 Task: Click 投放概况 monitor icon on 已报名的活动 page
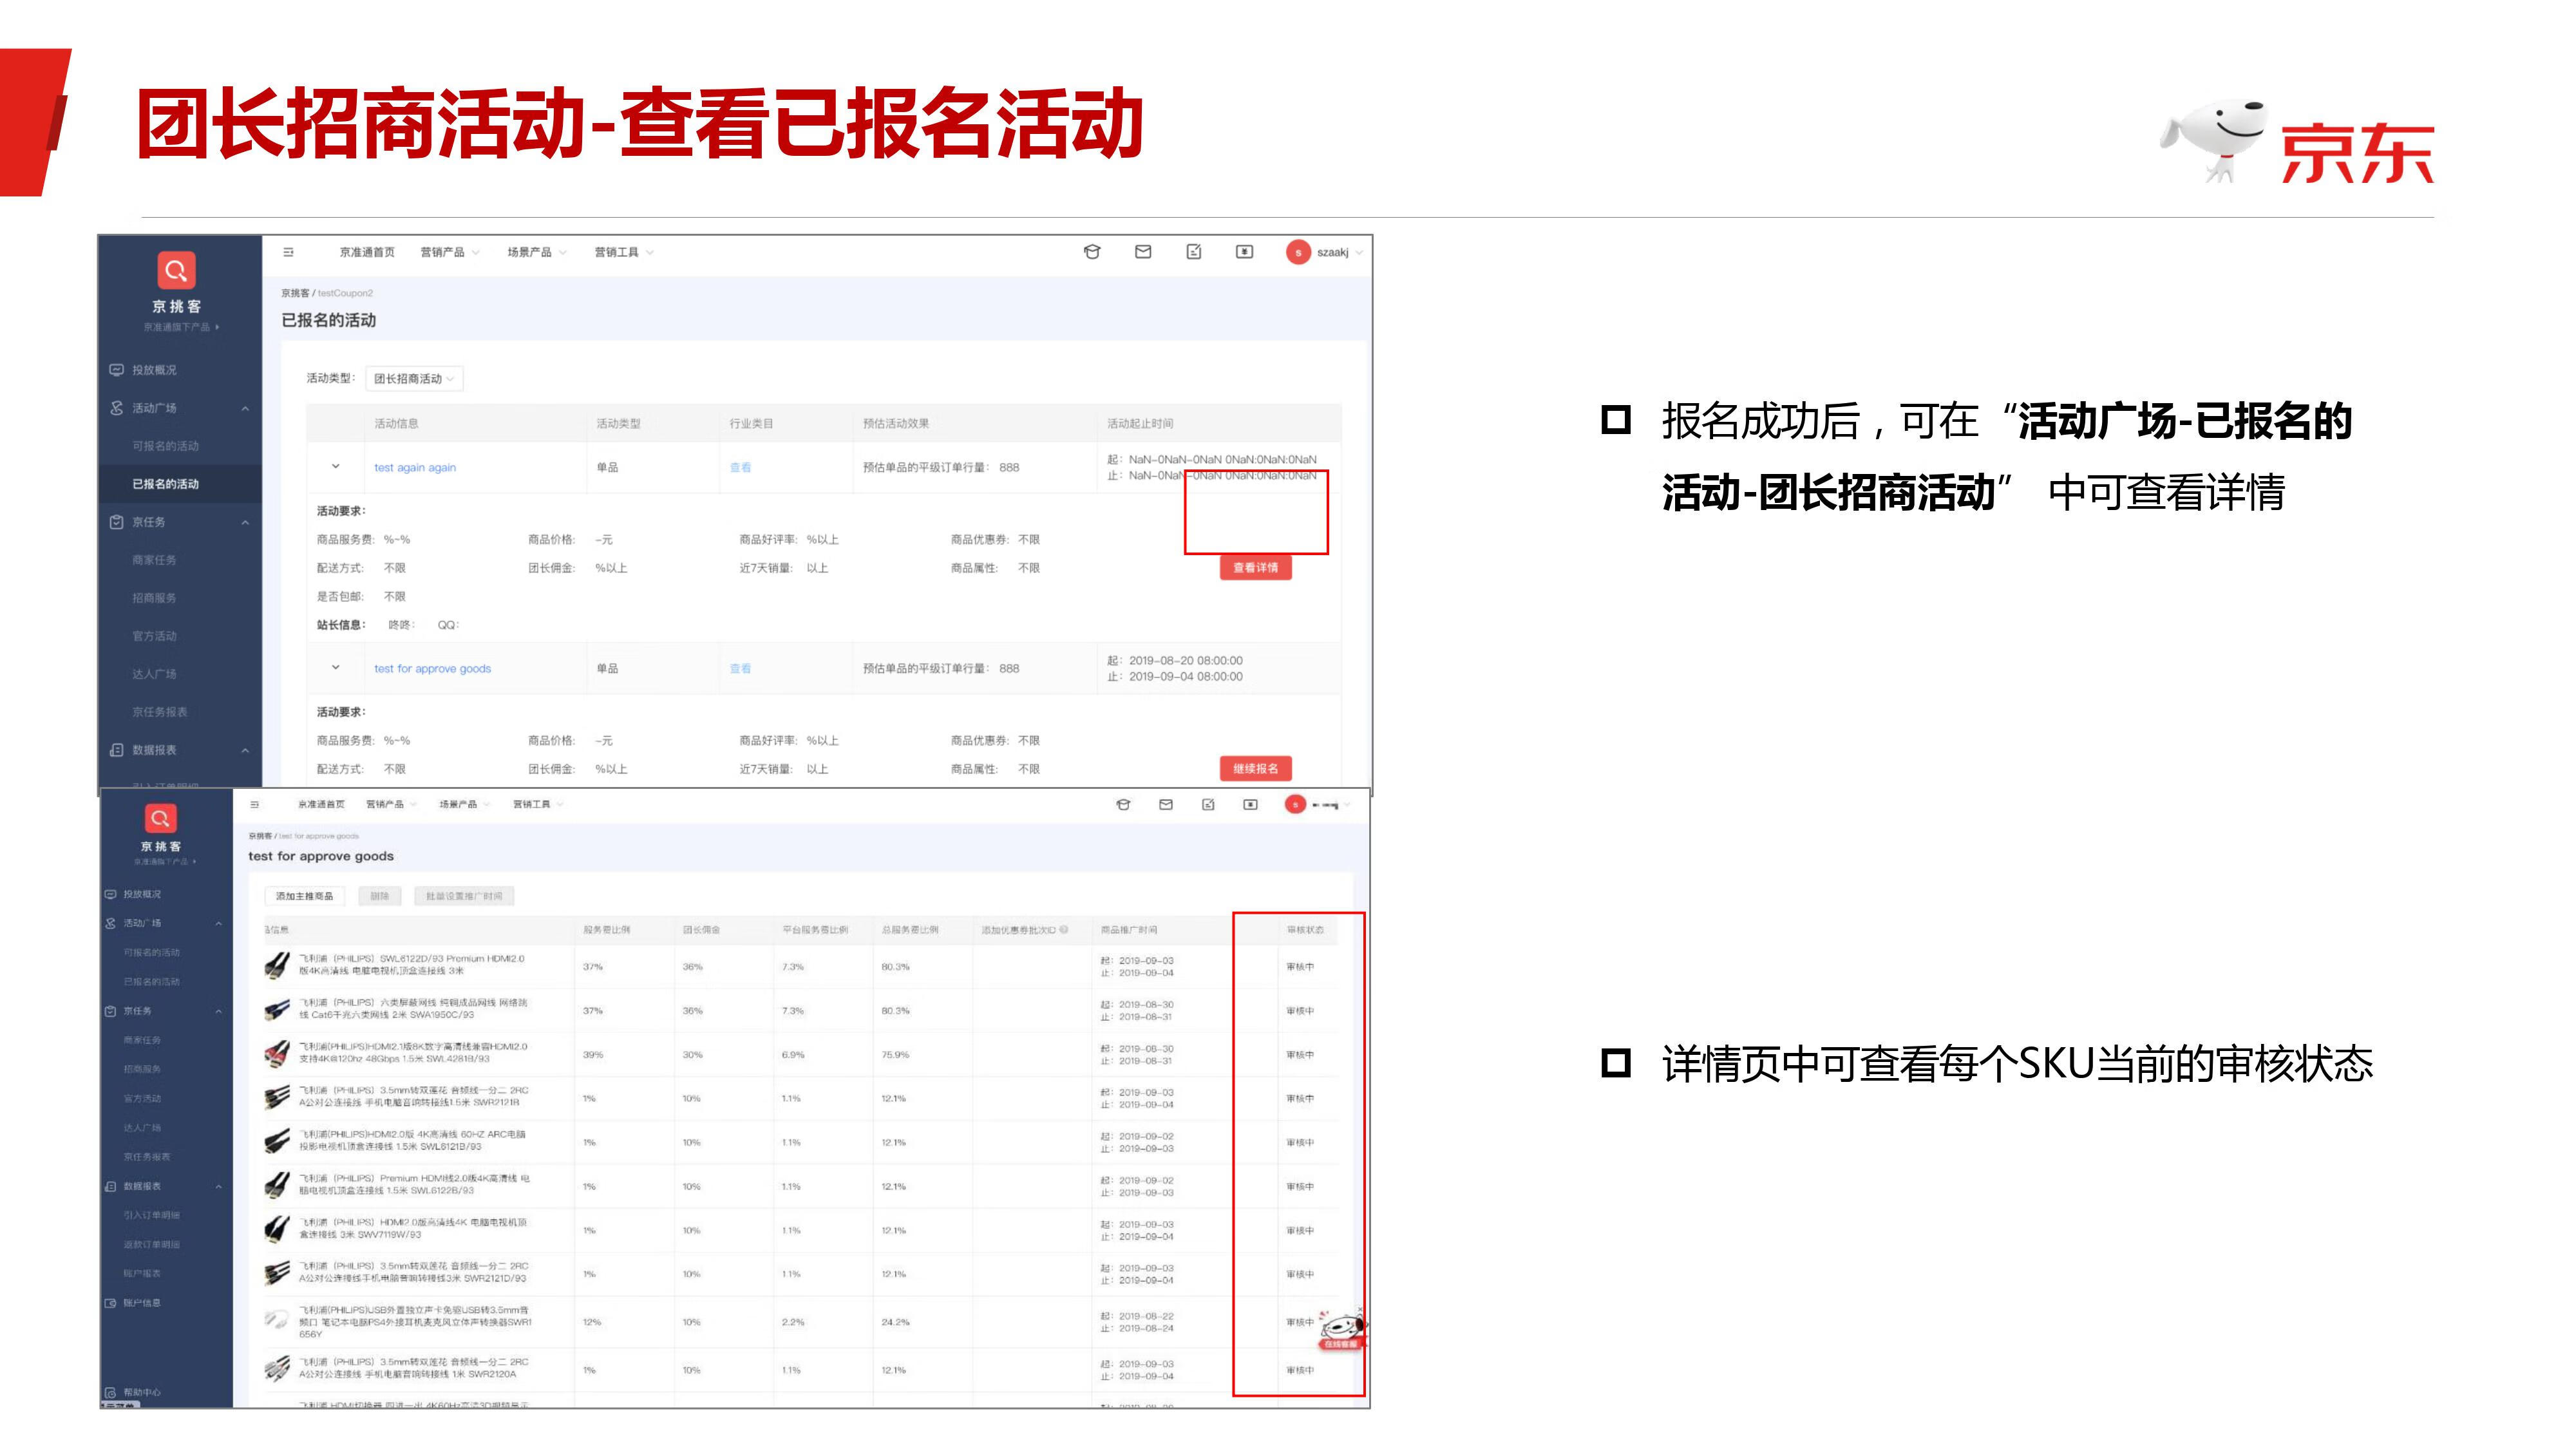(x=116, y=370)
